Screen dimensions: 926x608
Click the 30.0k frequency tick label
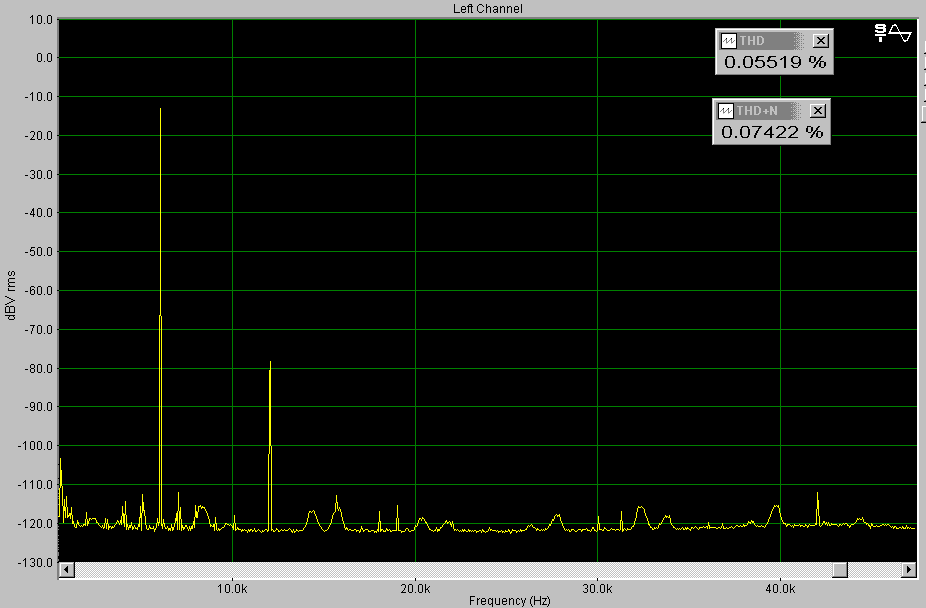(x=598, y=589)
